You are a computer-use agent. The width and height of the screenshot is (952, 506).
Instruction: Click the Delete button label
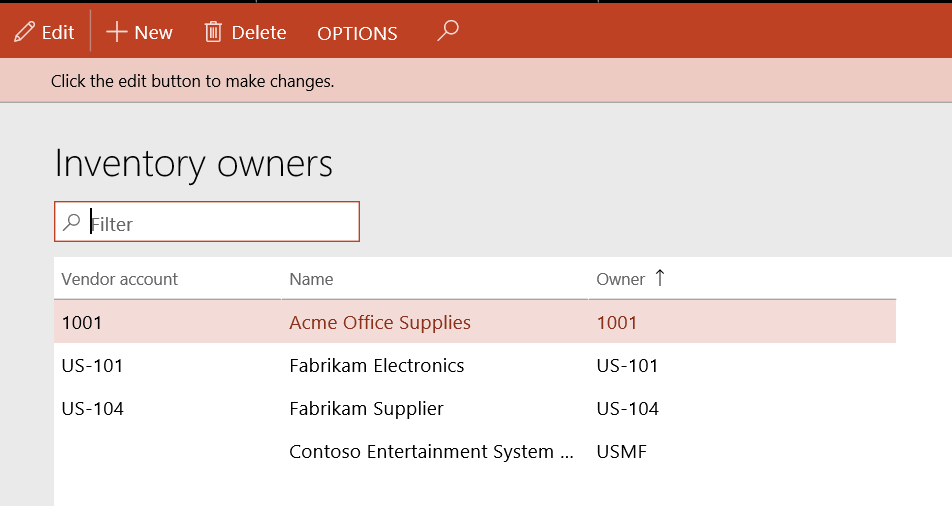point(259,32)
